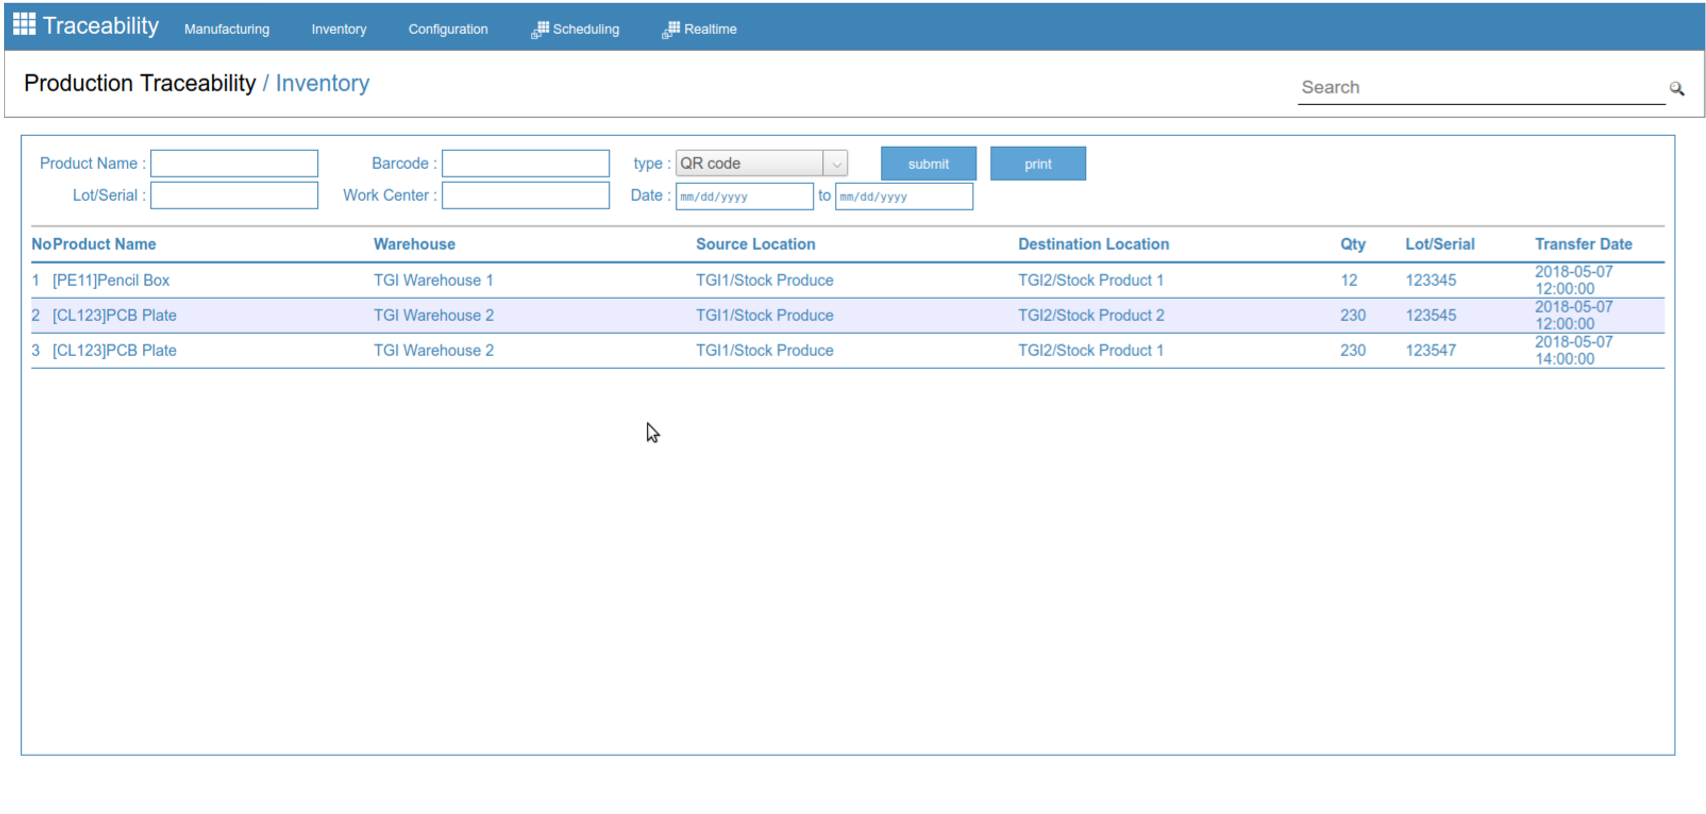Image resolution: width=1706 pixels, height=814 pixels.
Task: Click the Transfer Date column header
Action: click(x=1583, y=244)
